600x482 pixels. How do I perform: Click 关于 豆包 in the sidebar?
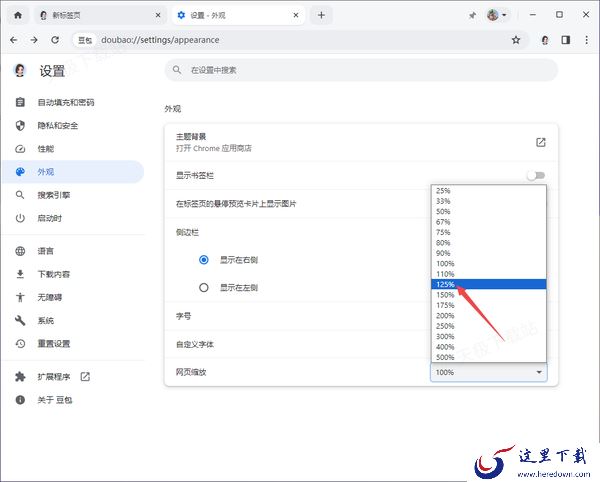point(55,400)
